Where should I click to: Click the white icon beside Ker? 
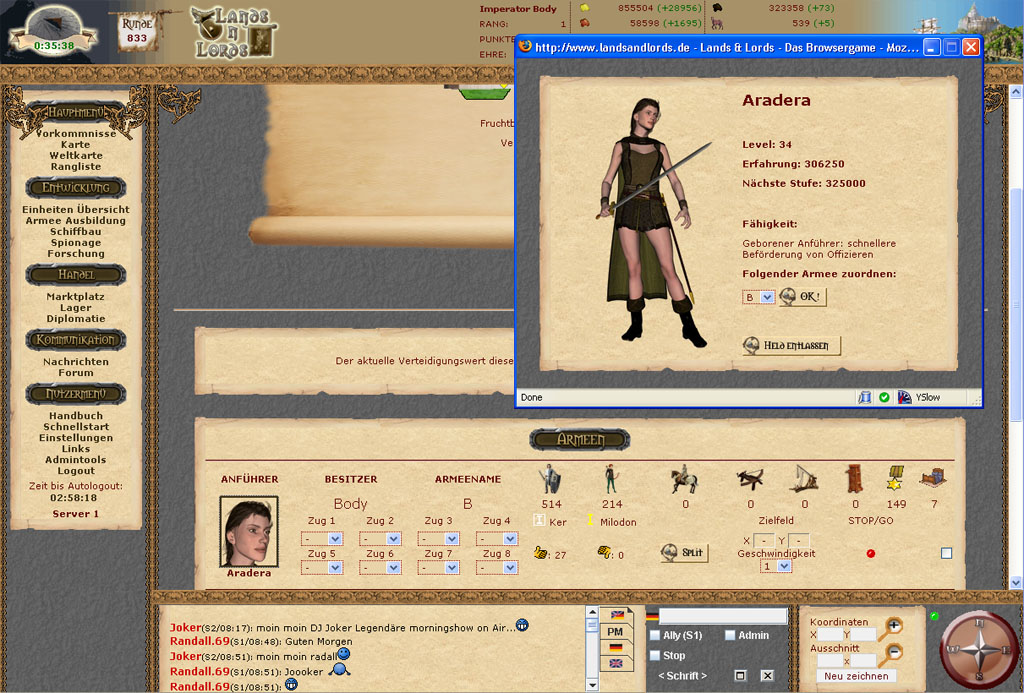coord(539,520)
